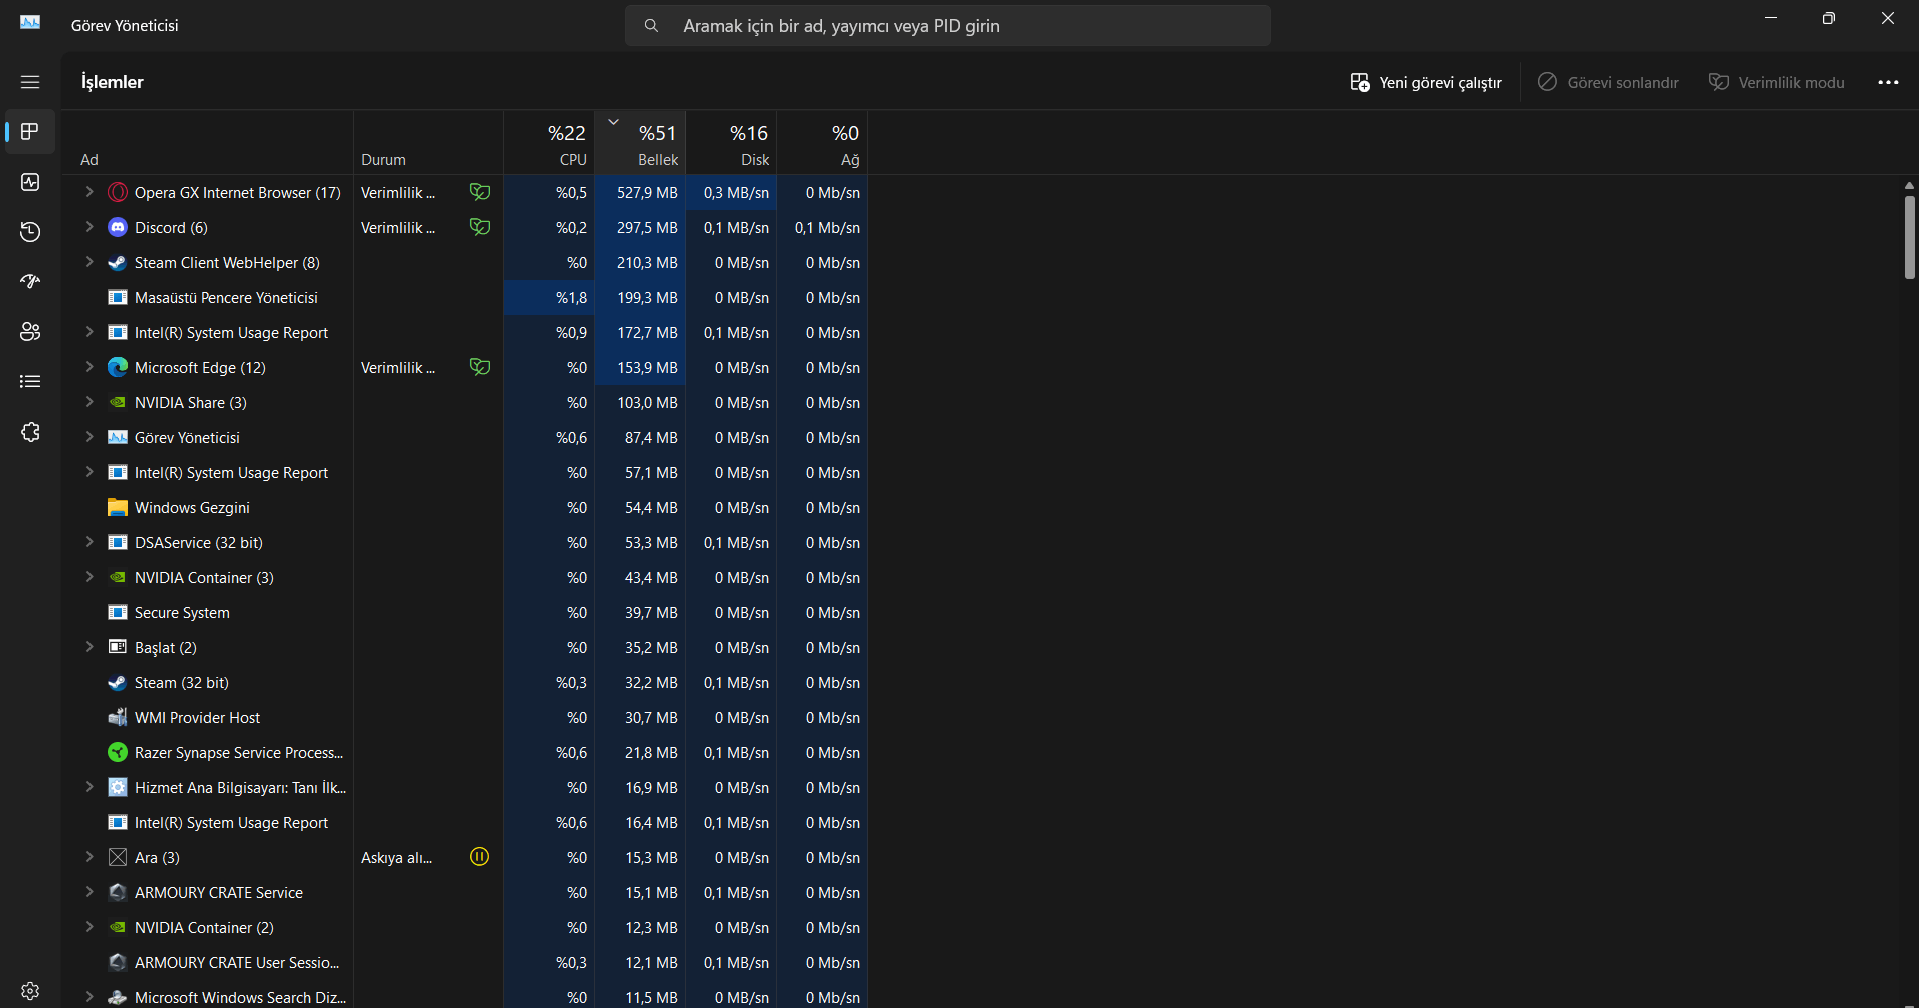Screen dimensions: 1919x1008
Task: Select the Windows Gezgini process name
Action: point(192,508)
